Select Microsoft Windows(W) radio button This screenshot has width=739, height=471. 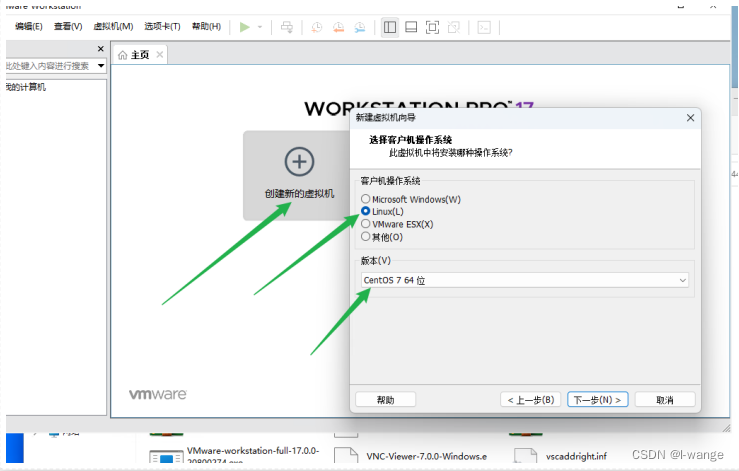click(x=365, y=199)
